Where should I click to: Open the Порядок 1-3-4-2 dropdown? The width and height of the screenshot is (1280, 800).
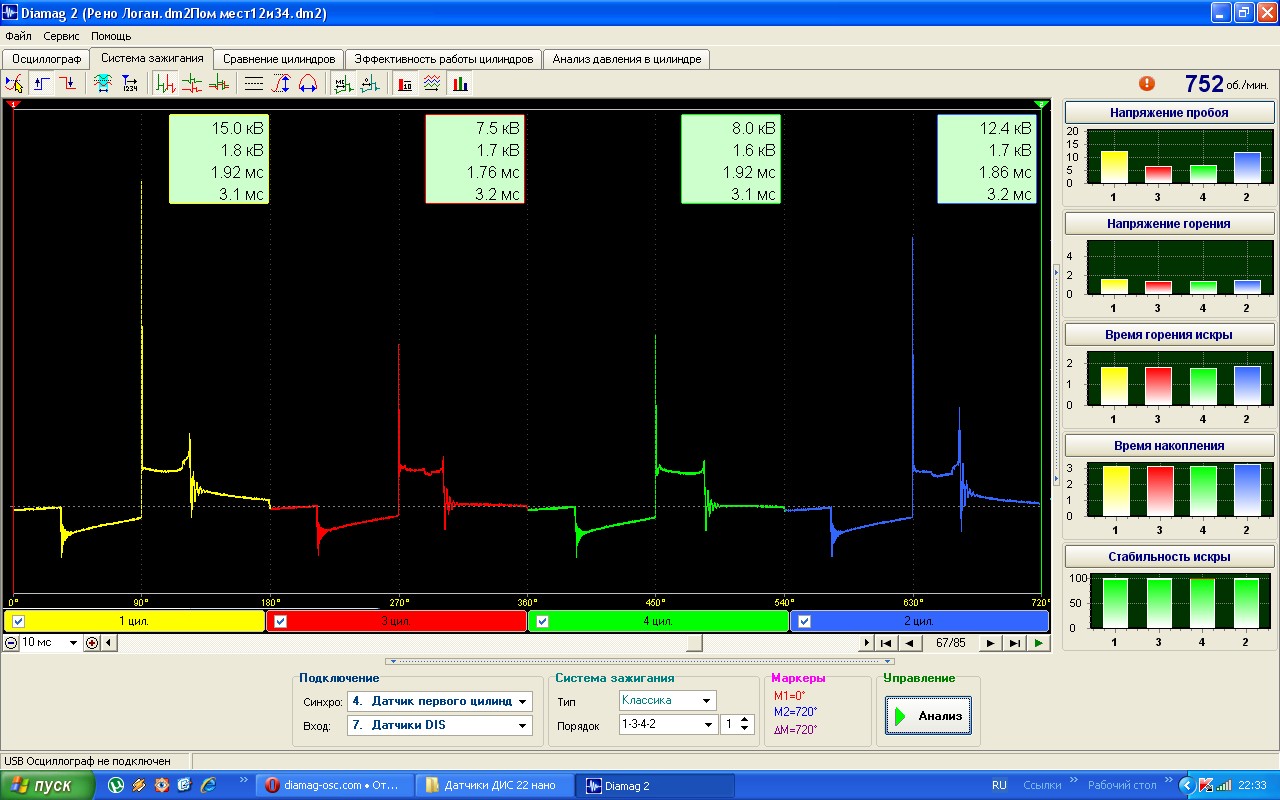click(709, 725)
